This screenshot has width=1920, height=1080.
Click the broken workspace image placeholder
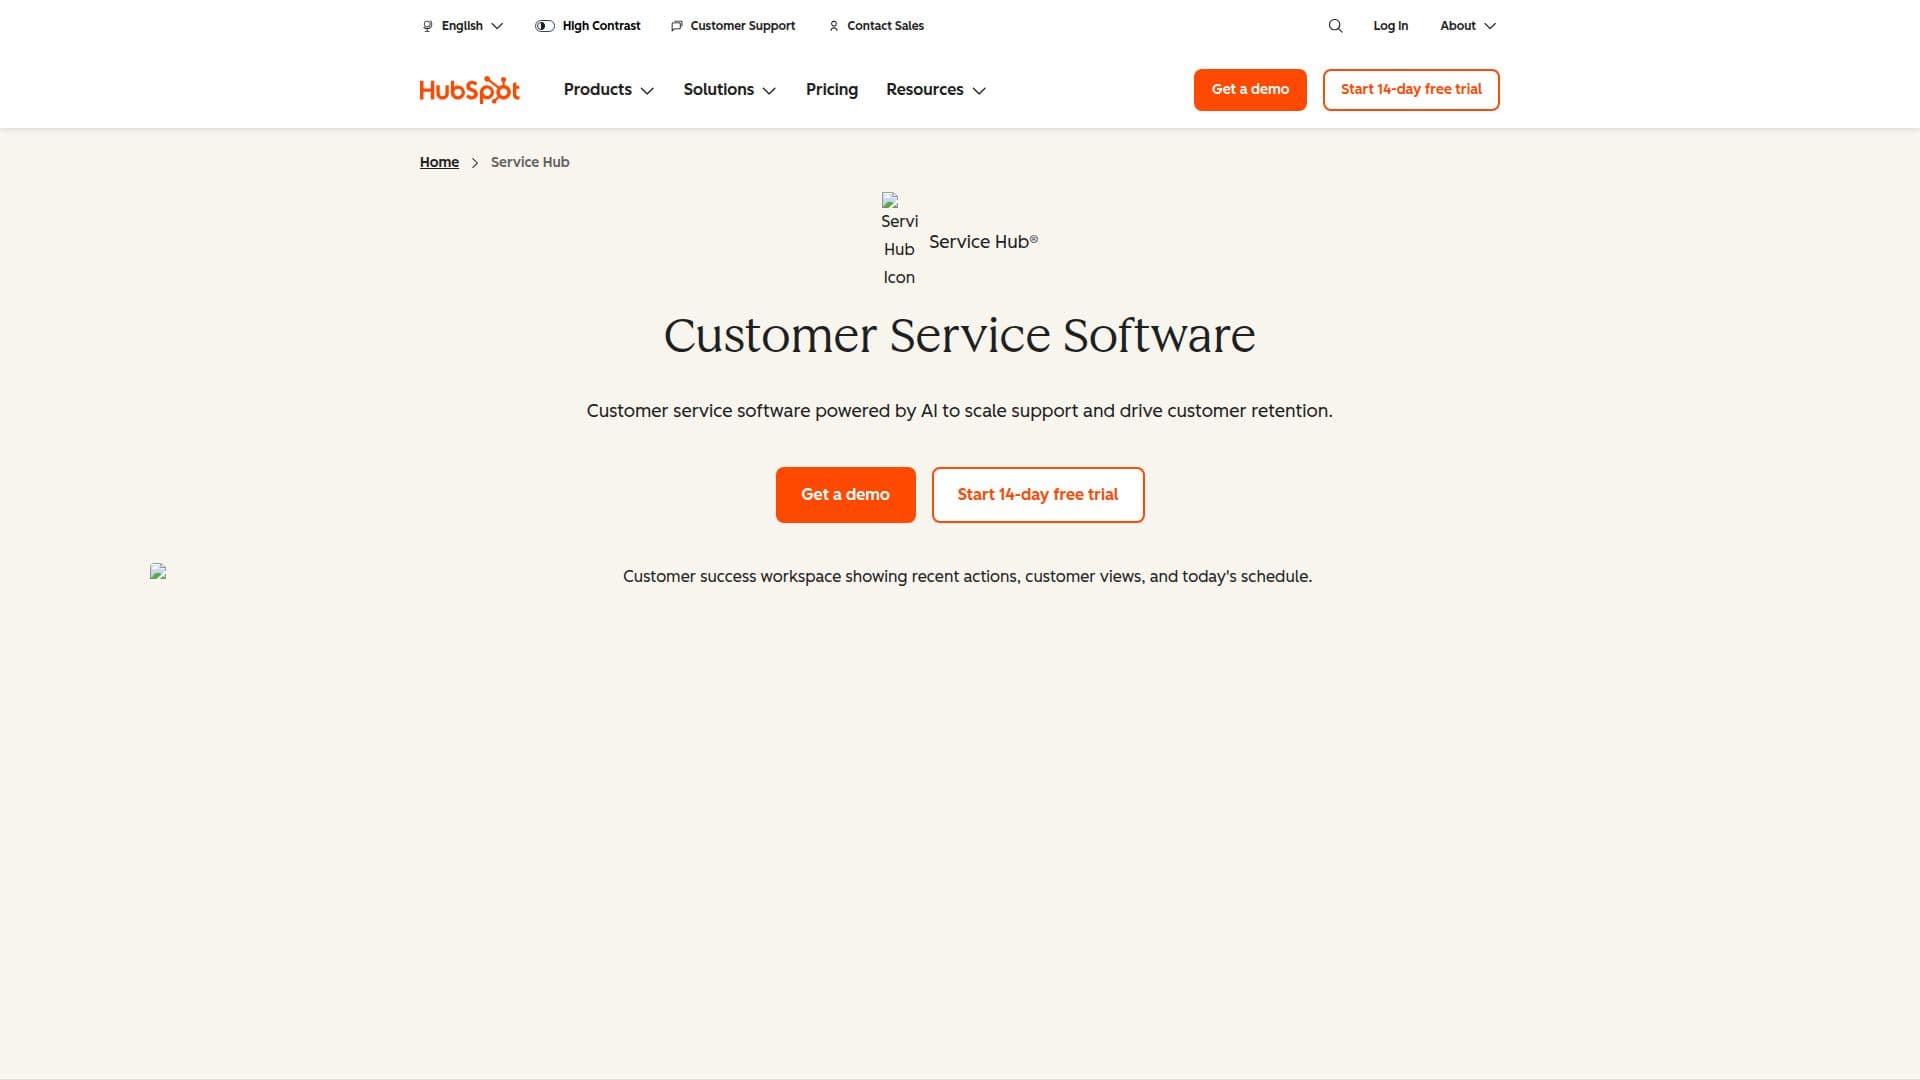click(x=158, y=571)
